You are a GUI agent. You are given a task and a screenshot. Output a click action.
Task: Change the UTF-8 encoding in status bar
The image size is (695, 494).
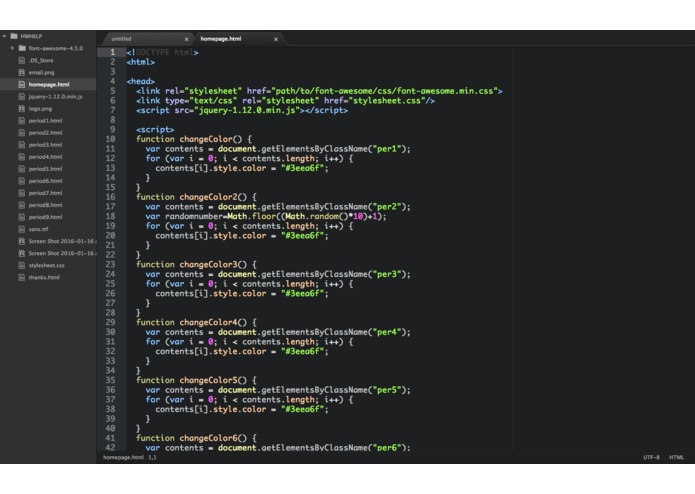[651, 457]
